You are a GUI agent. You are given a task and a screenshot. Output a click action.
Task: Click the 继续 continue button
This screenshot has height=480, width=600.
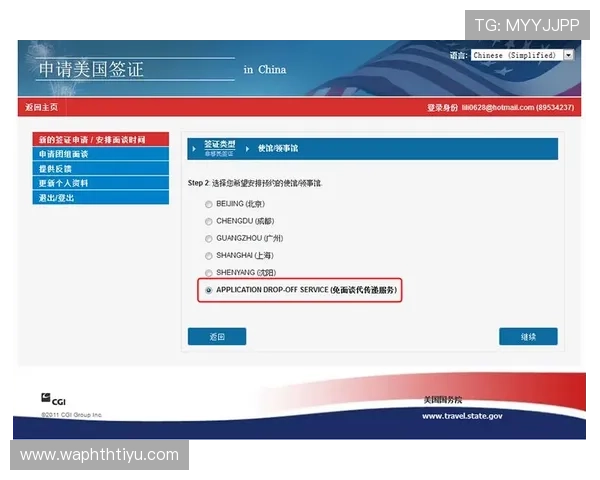coord(528,336)
